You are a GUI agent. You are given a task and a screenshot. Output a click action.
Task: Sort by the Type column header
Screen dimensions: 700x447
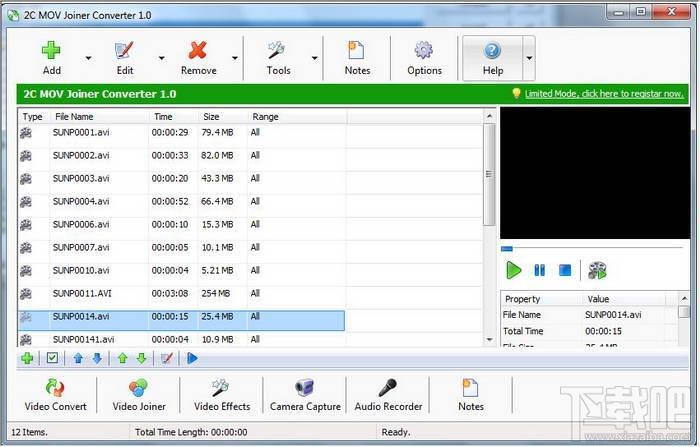click(x=34, y=117)
